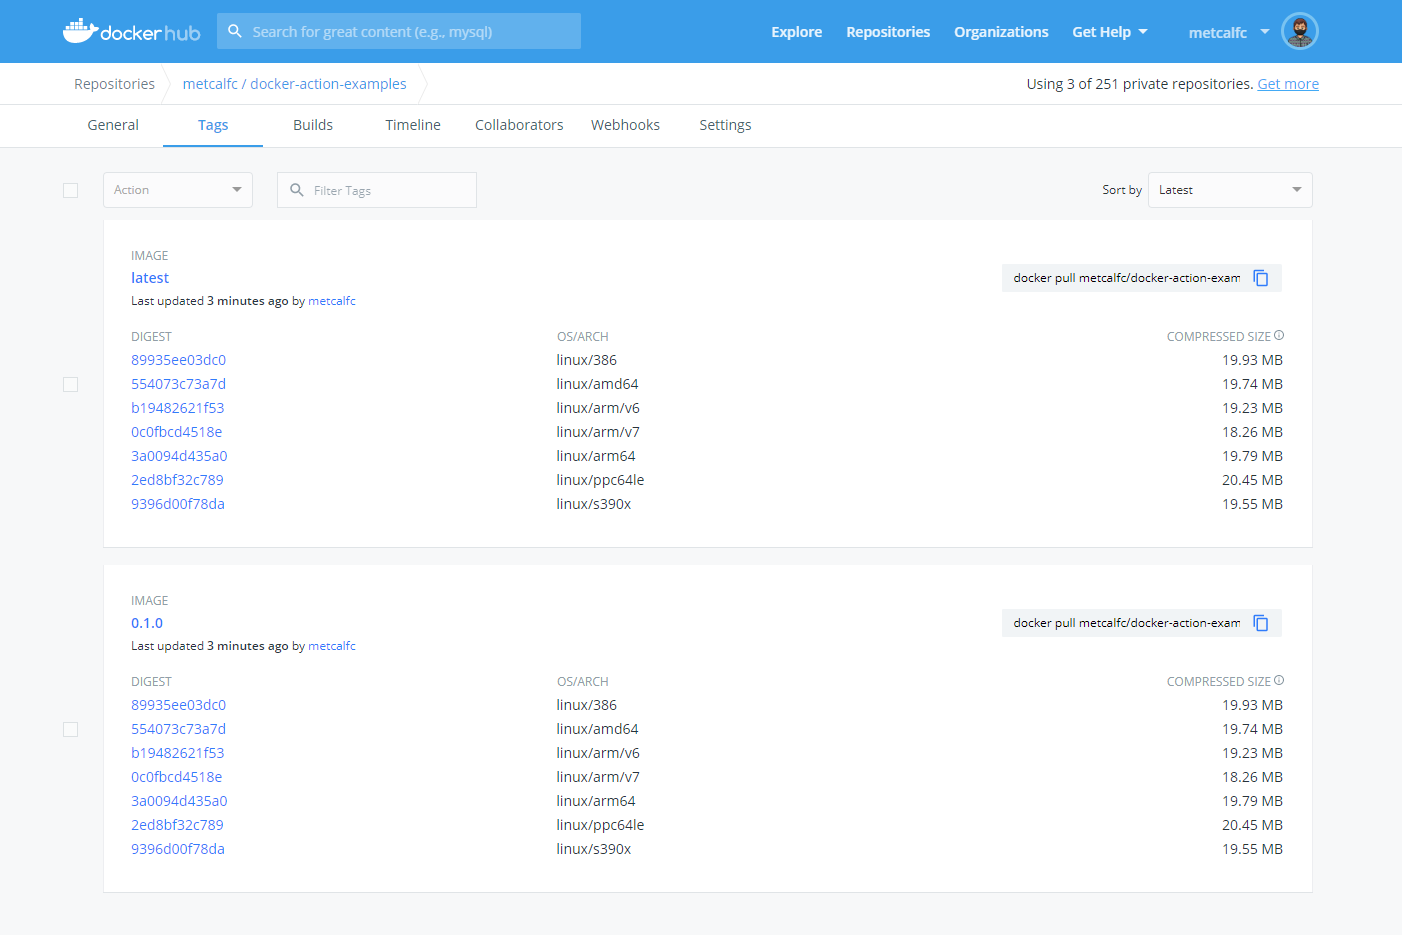Copy the docker pull command for latest
The width and height of the screenshot is (1402, 935).
pos(1261,278)
